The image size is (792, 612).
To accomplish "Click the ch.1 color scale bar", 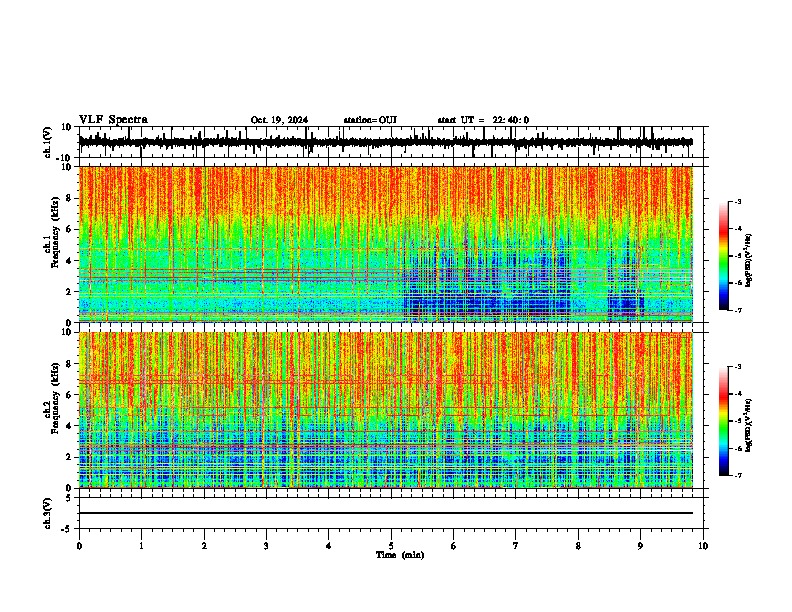I will [x=724, y=256].
